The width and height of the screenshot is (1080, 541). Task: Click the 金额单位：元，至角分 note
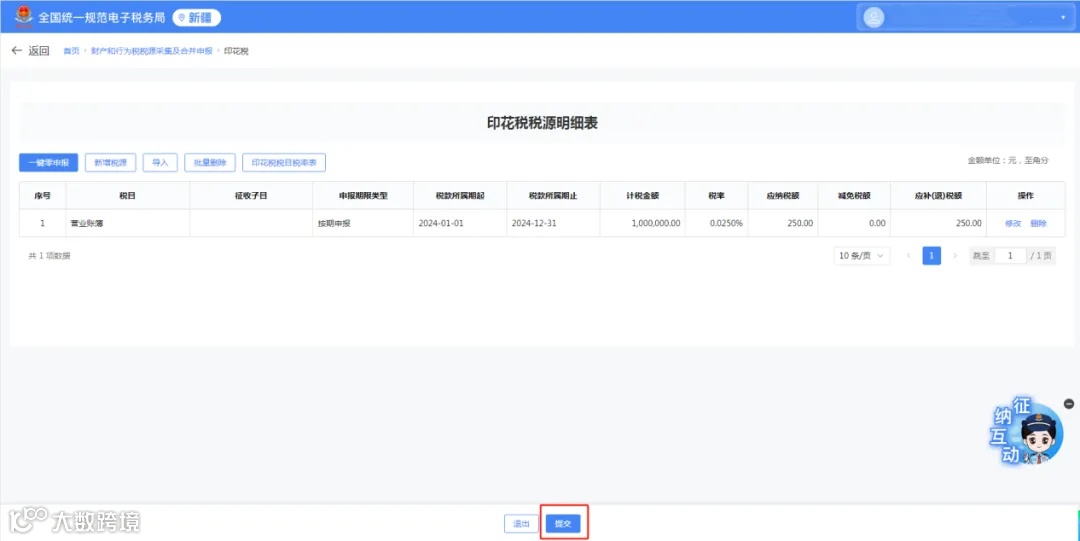coord(1008,160)
